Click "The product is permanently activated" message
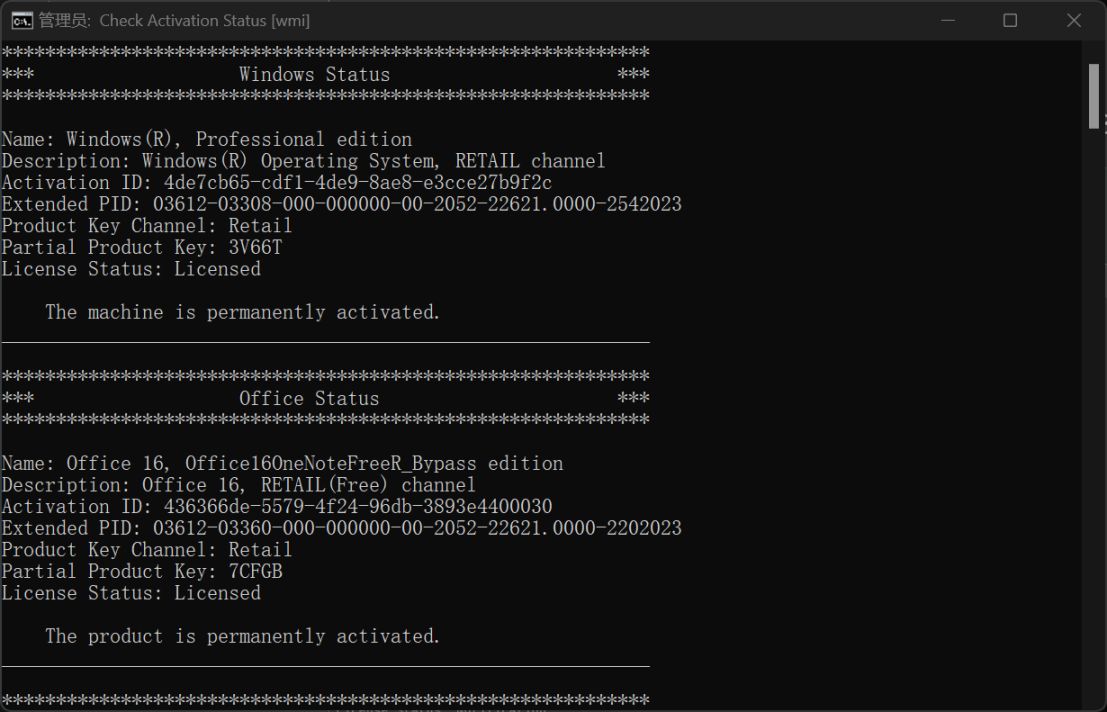 [242, 636]
